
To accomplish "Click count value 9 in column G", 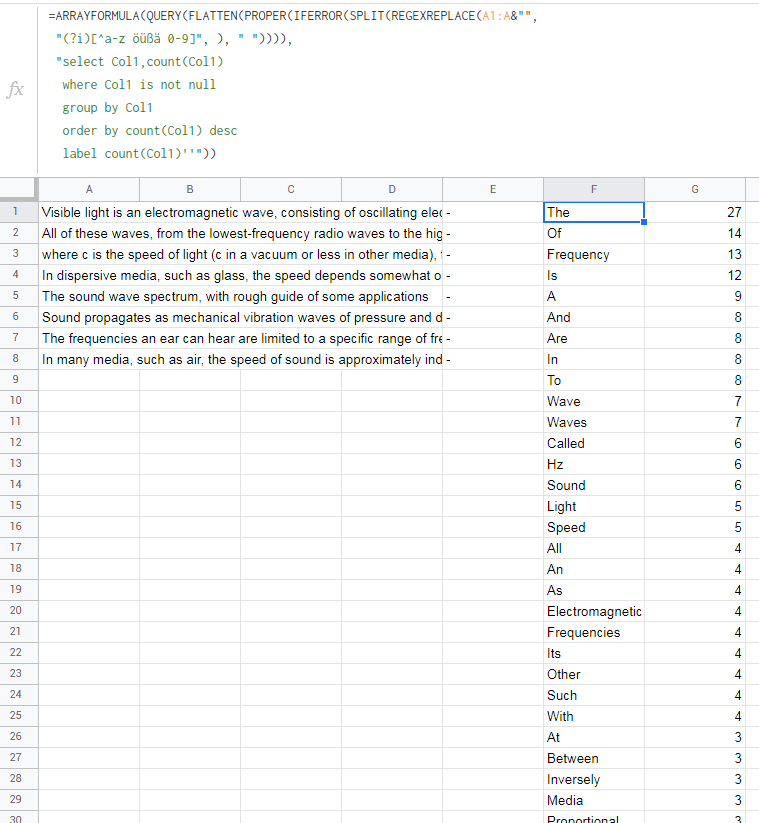I will [x=695, y=296].
